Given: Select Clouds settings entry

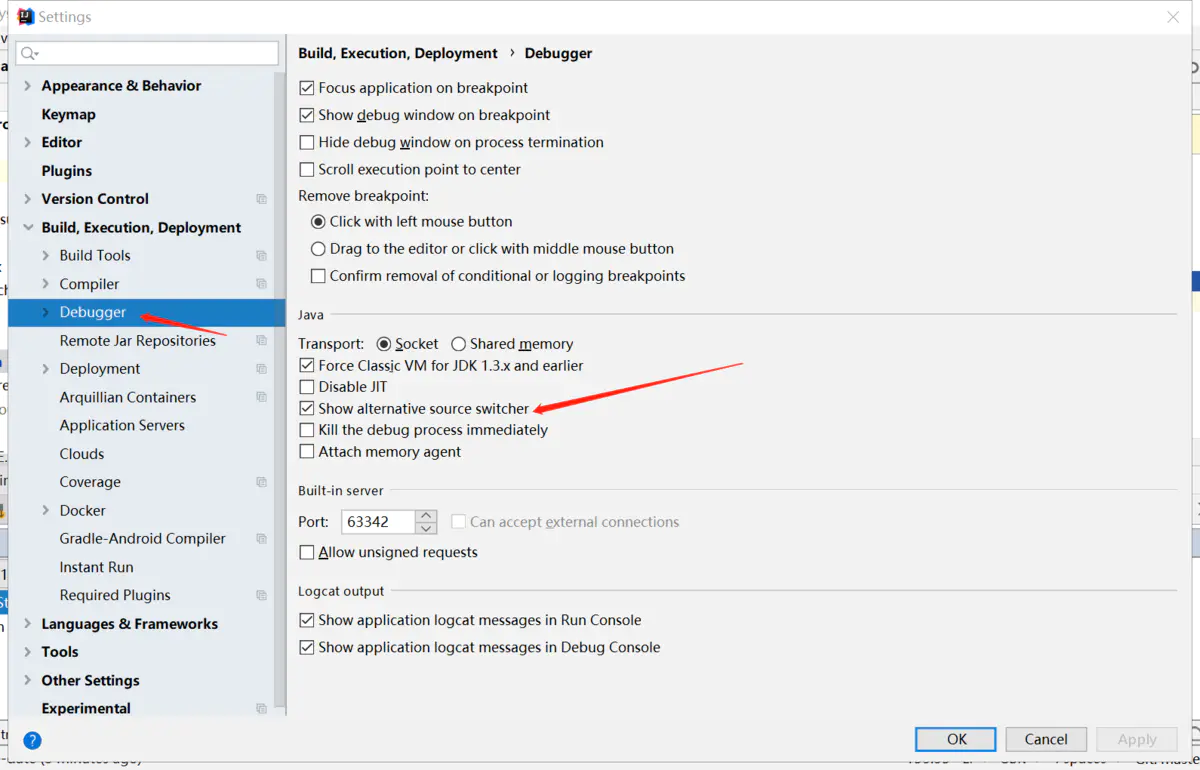Looking at the screenshot, I should [82, 454].
